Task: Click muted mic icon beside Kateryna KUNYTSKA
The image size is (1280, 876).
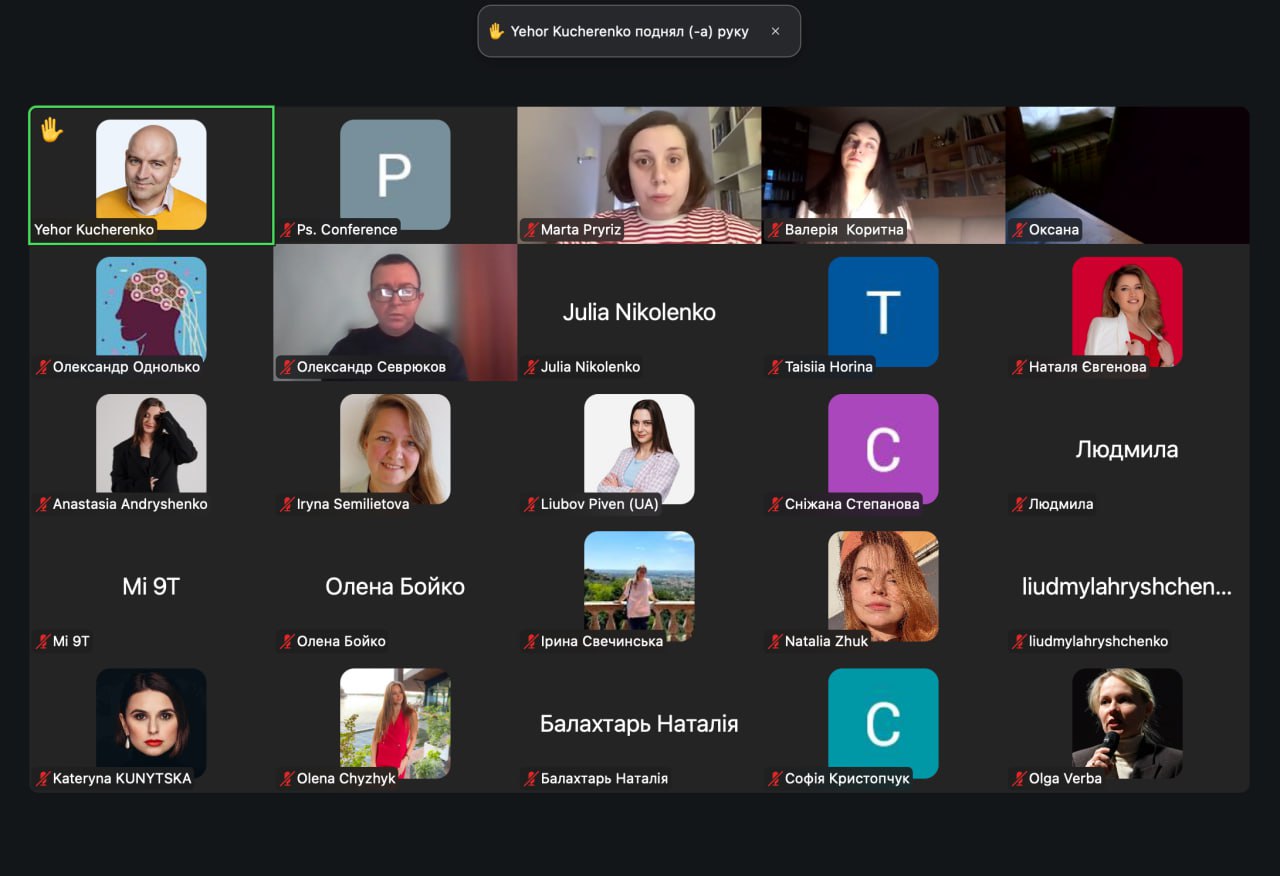Action: 43,778
